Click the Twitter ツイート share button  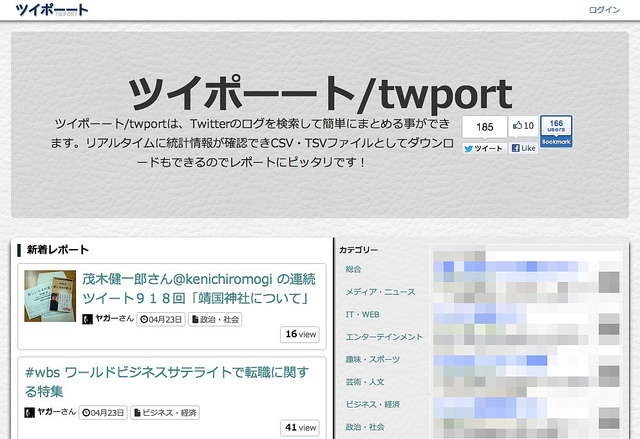pyautogui.click(x=484, y=148)
